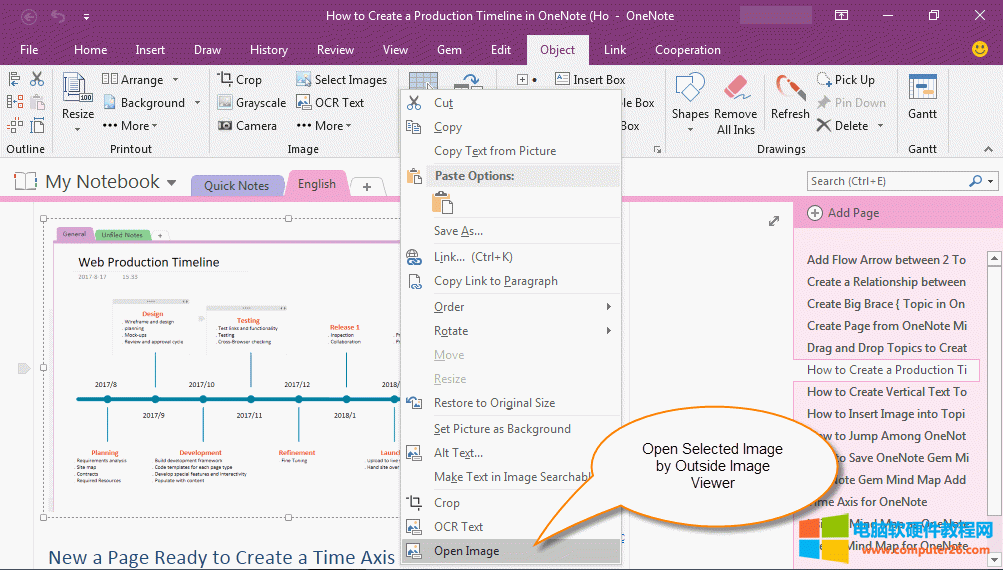Viewport: 1003px width, 570px height.
Task: Click the Search notes input field
Action: (x=886, y=181)
